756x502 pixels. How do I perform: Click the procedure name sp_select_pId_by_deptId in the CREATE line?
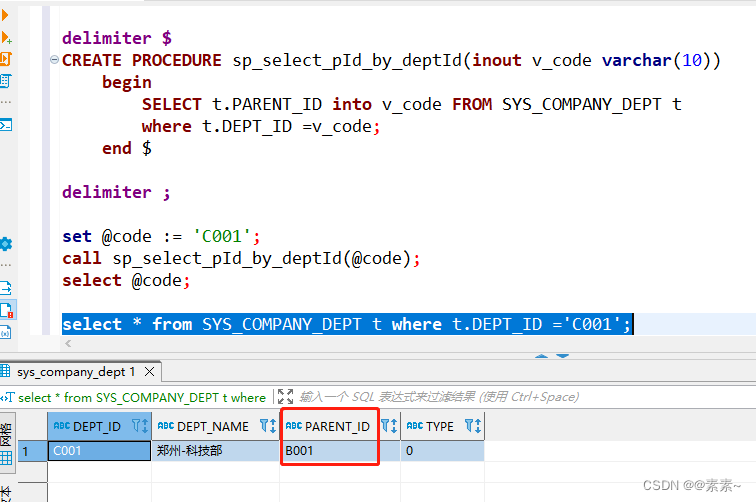[x=347, y=60]
